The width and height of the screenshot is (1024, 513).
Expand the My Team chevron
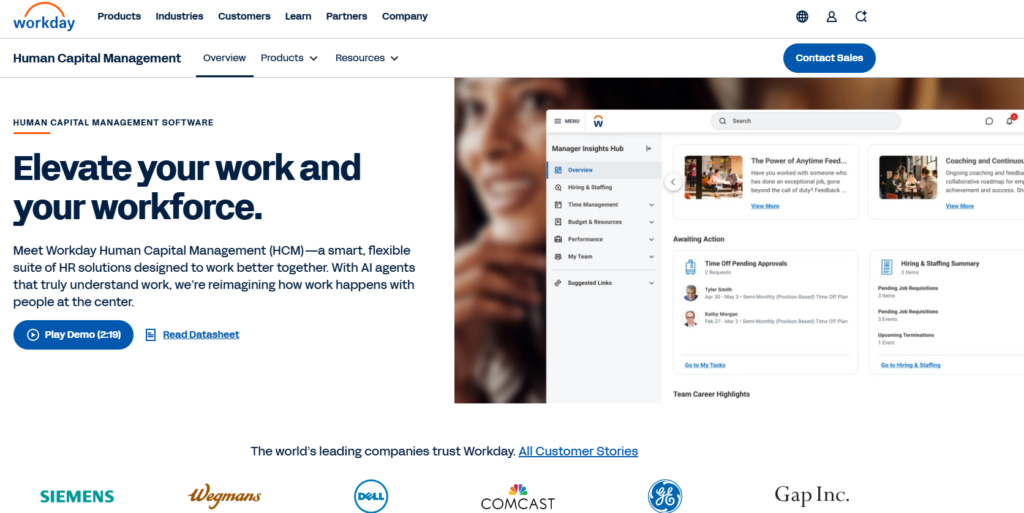[x=651, y=256]
